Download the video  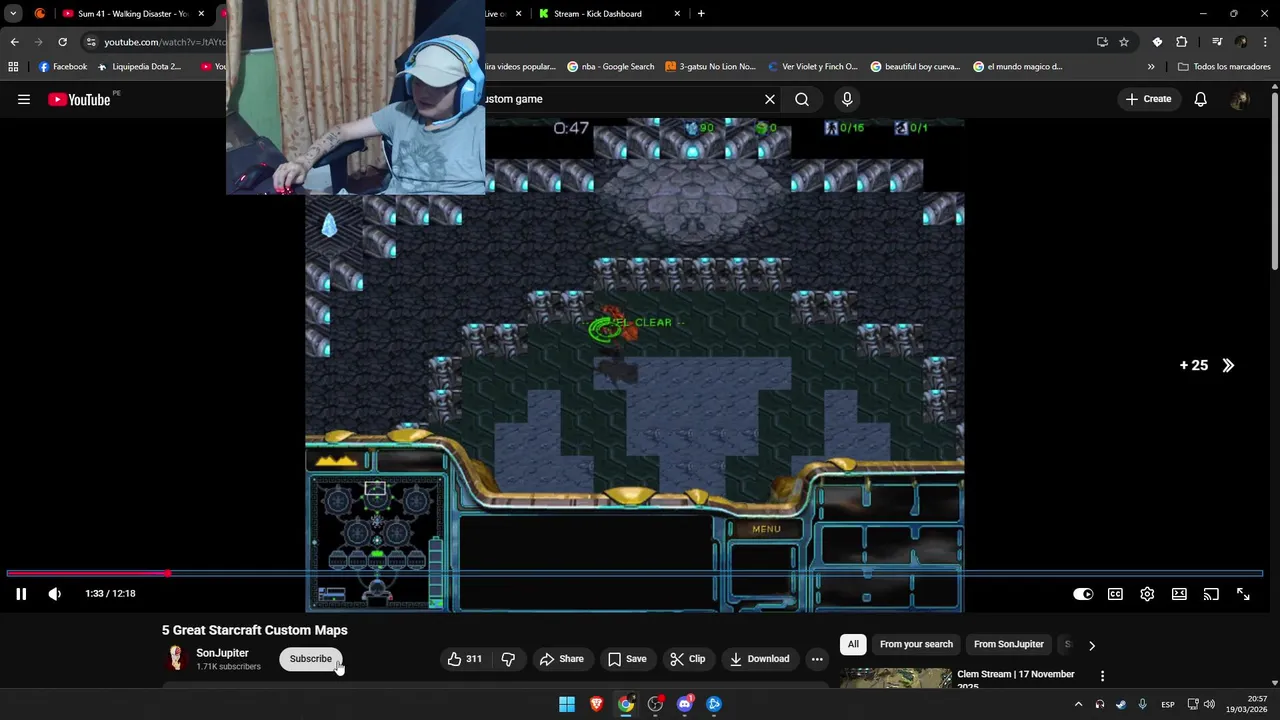coord(760,659)
